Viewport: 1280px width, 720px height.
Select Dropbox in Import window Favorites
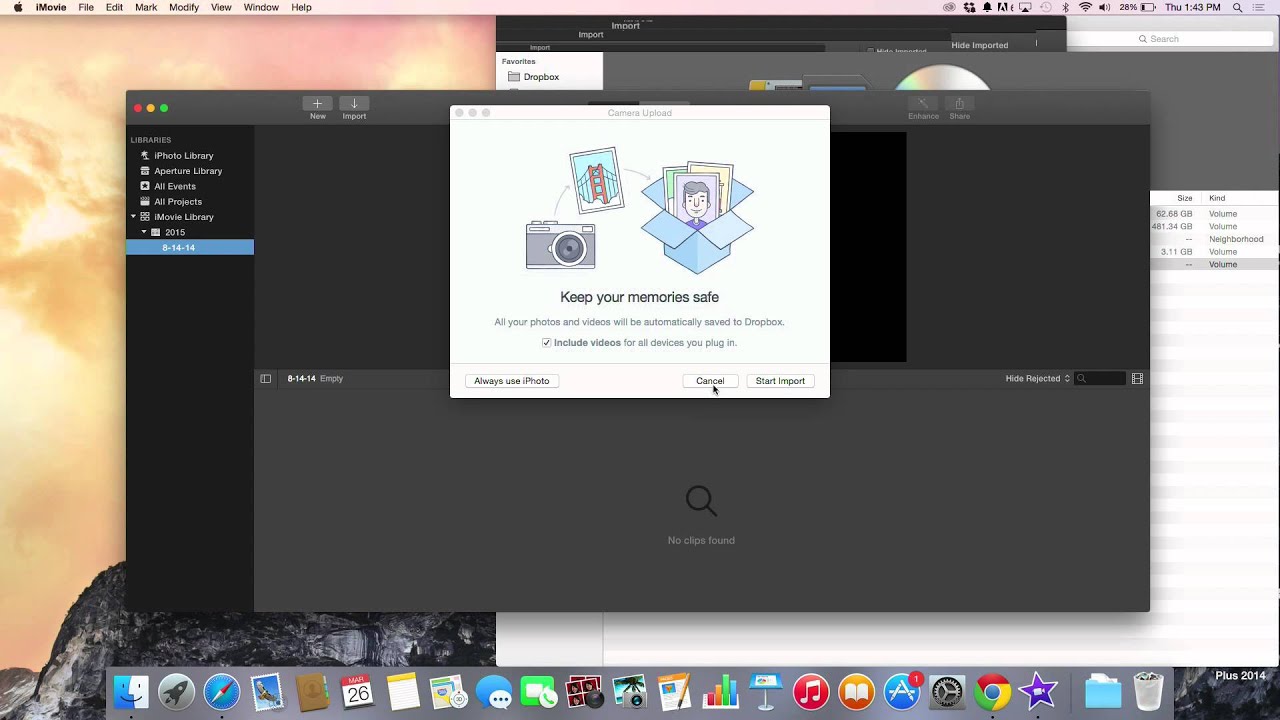541,77
